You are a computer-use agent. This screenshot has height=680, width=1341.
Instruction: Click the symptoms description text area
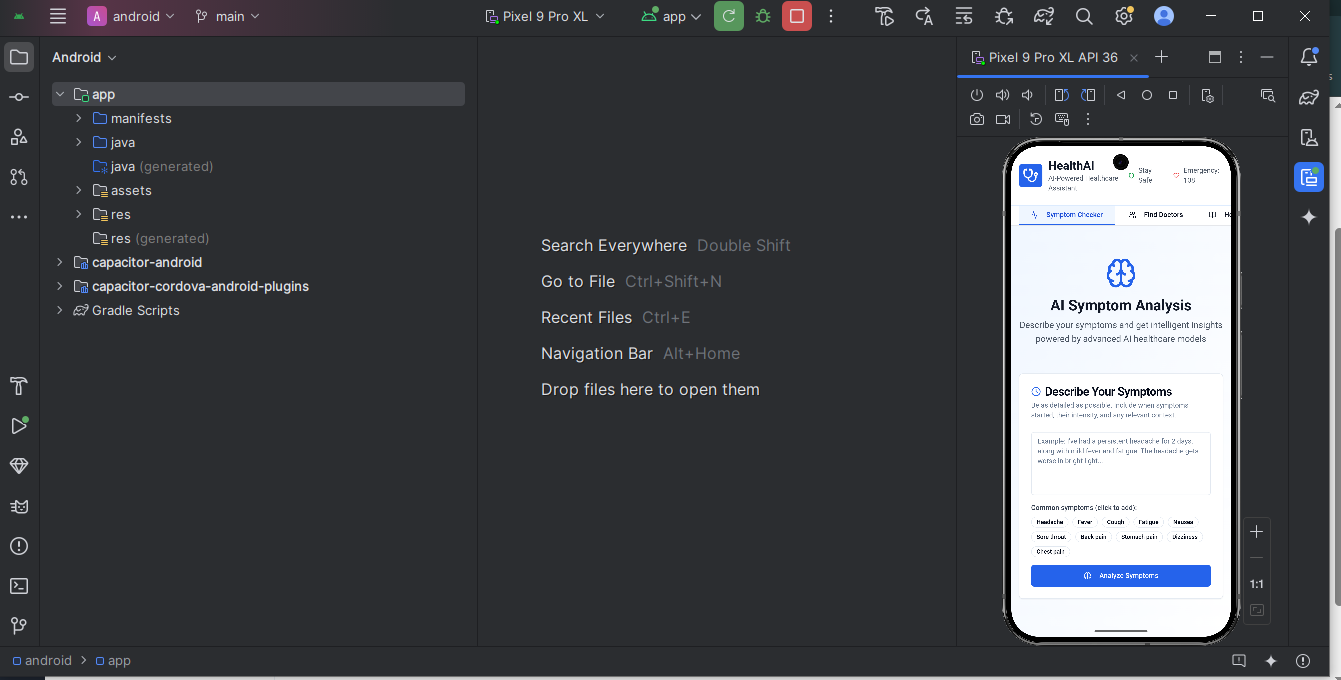click(1121, 464)
